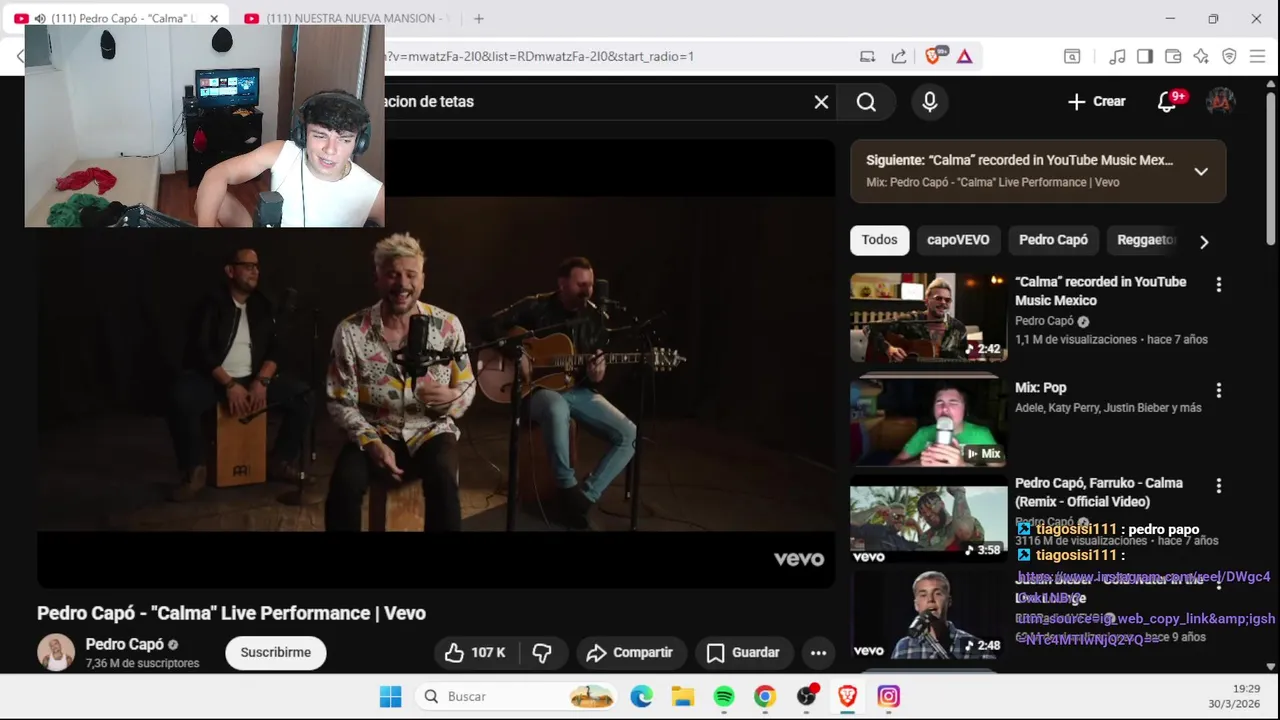Open more options for Calma Remix video
The width and height of the screenshot is (1280, 720).
1218,486
